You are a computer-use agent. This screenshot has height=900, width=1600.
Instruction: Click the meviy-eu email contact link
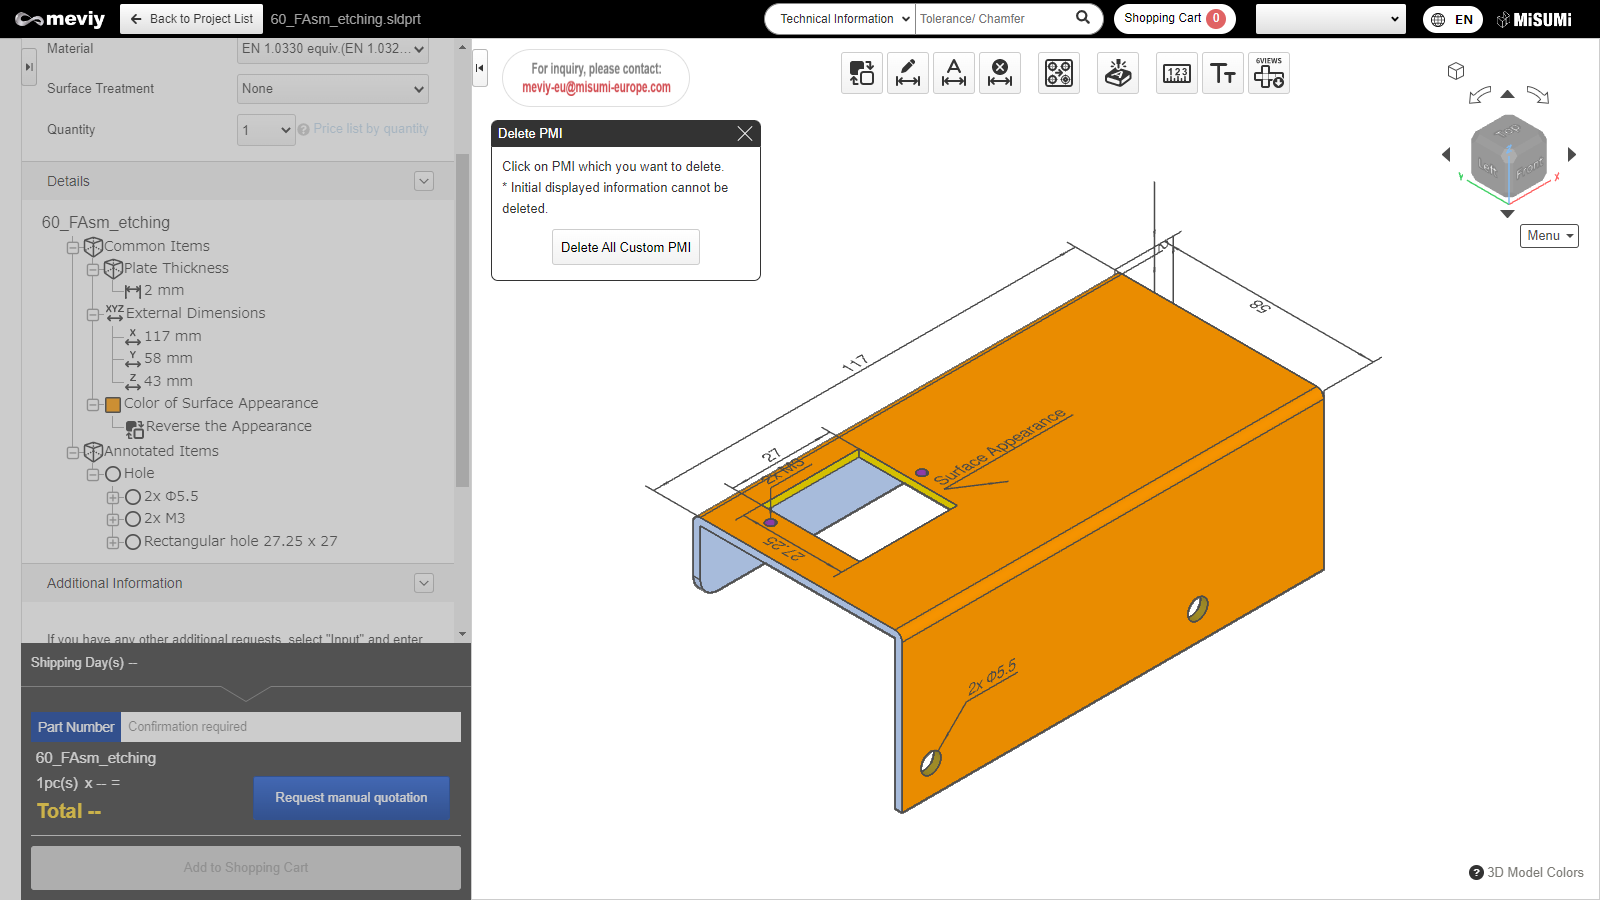tap(596, 87)
